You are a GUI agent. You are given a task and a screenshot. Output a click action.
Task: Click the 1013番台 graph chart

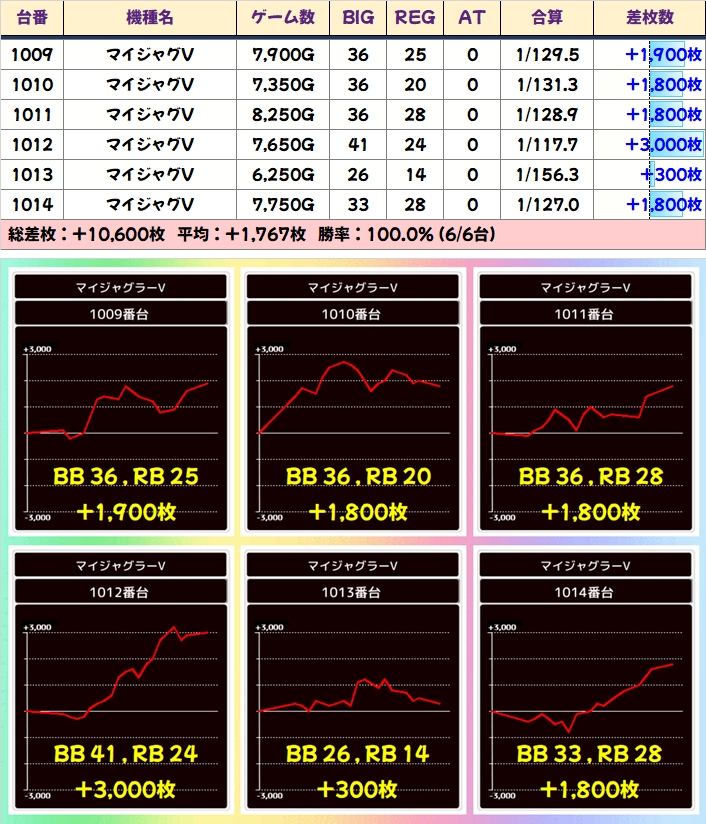coord(353,682)
